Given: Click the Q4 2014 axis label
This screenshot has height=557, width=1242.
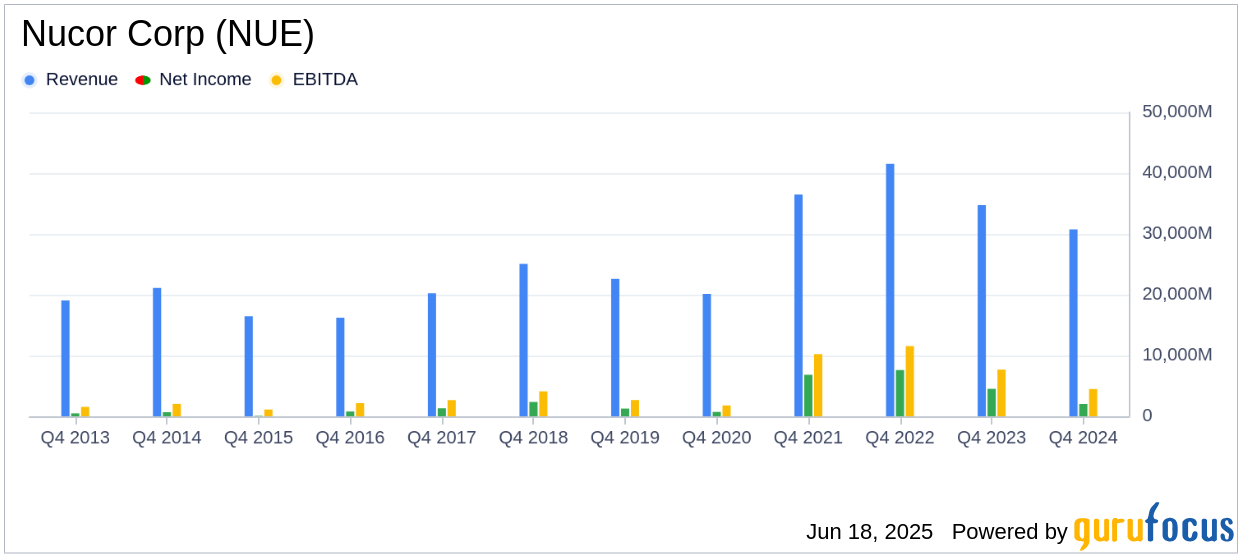Looking at the screenshot, I should (167, 438).
